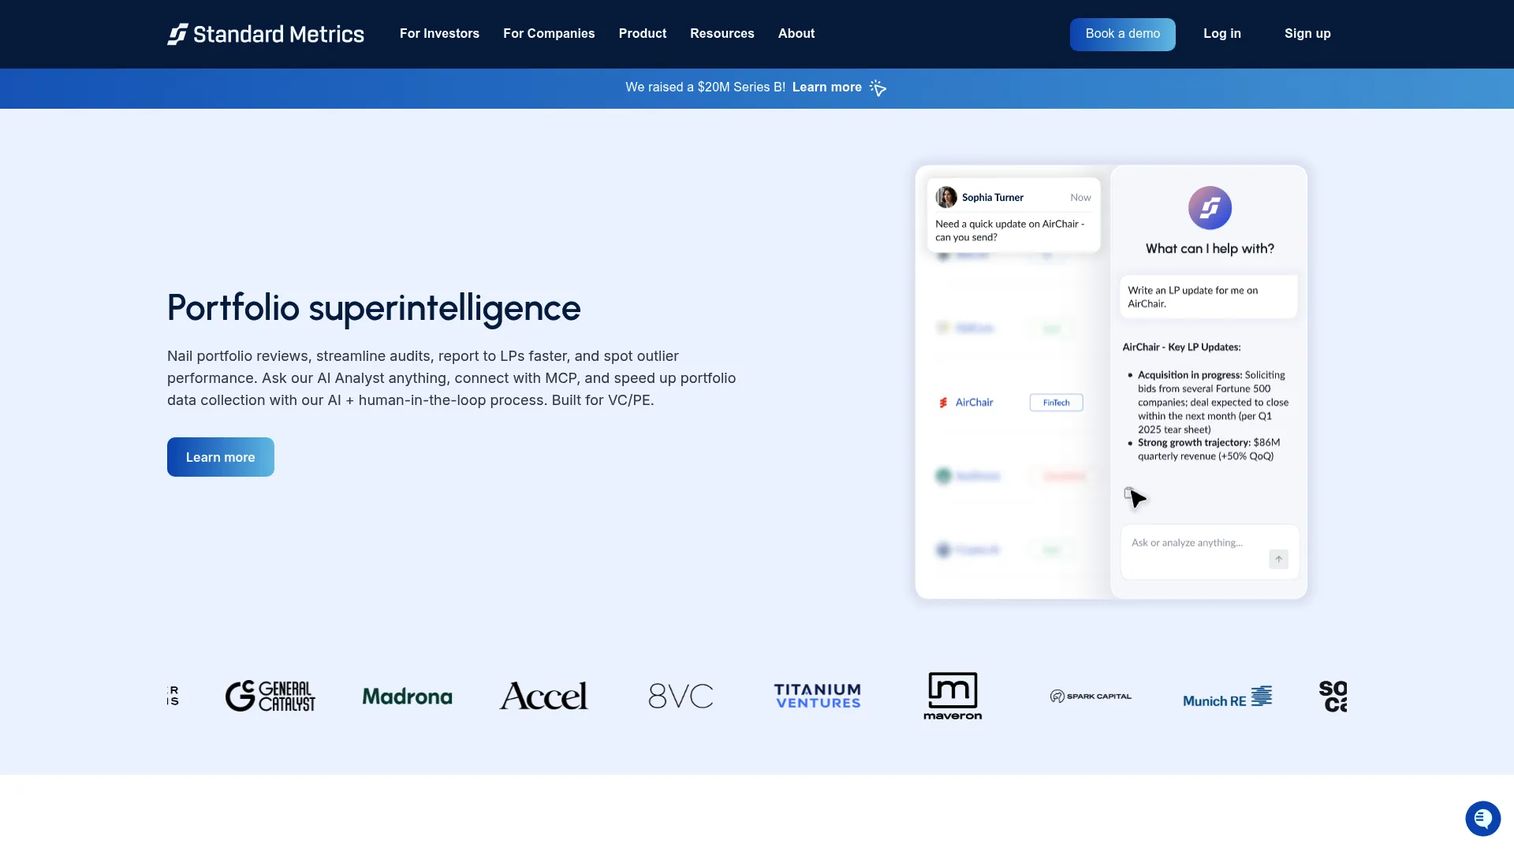Screen dimensions: 1514x851
Task: Open the Resources menu
Action: (x=722, y=34)
